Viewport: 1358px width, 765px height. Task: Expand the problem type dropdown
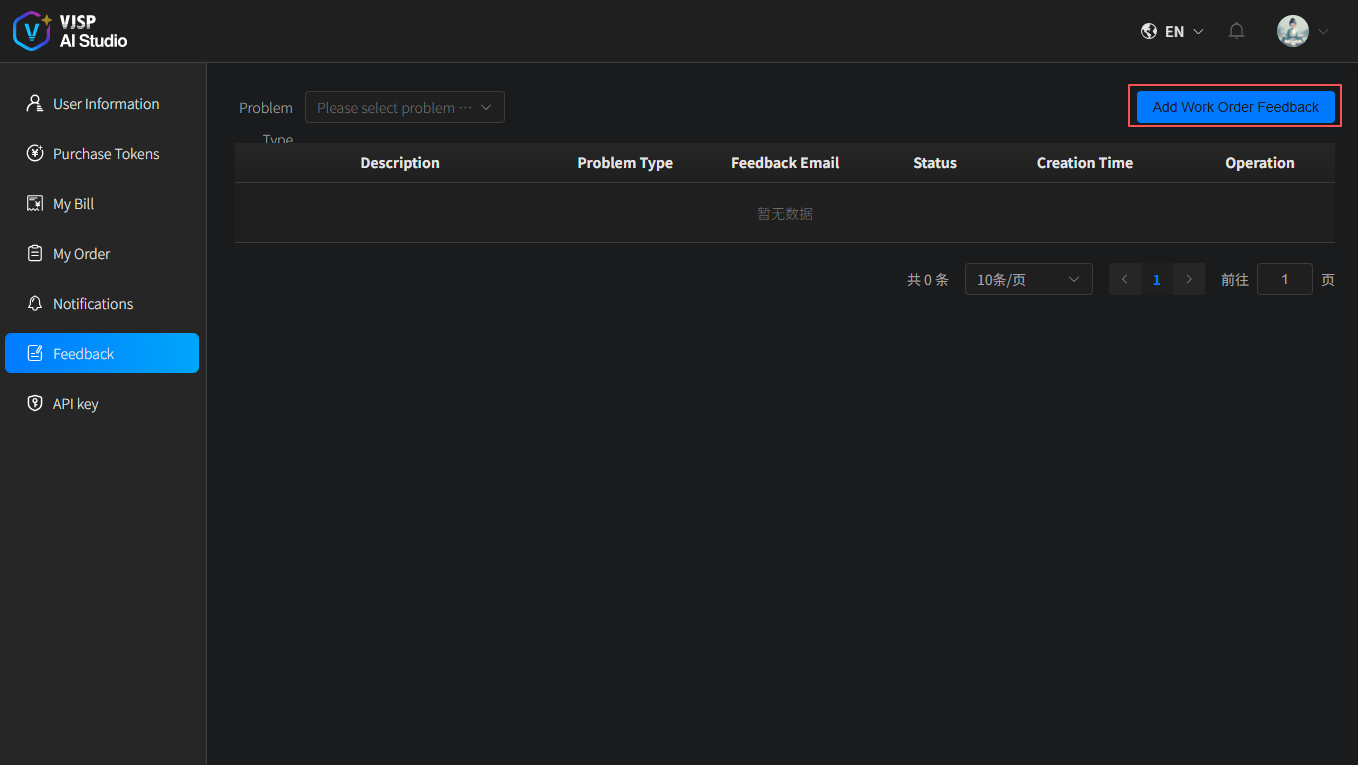pyautogui.click(x=404, y=108)
